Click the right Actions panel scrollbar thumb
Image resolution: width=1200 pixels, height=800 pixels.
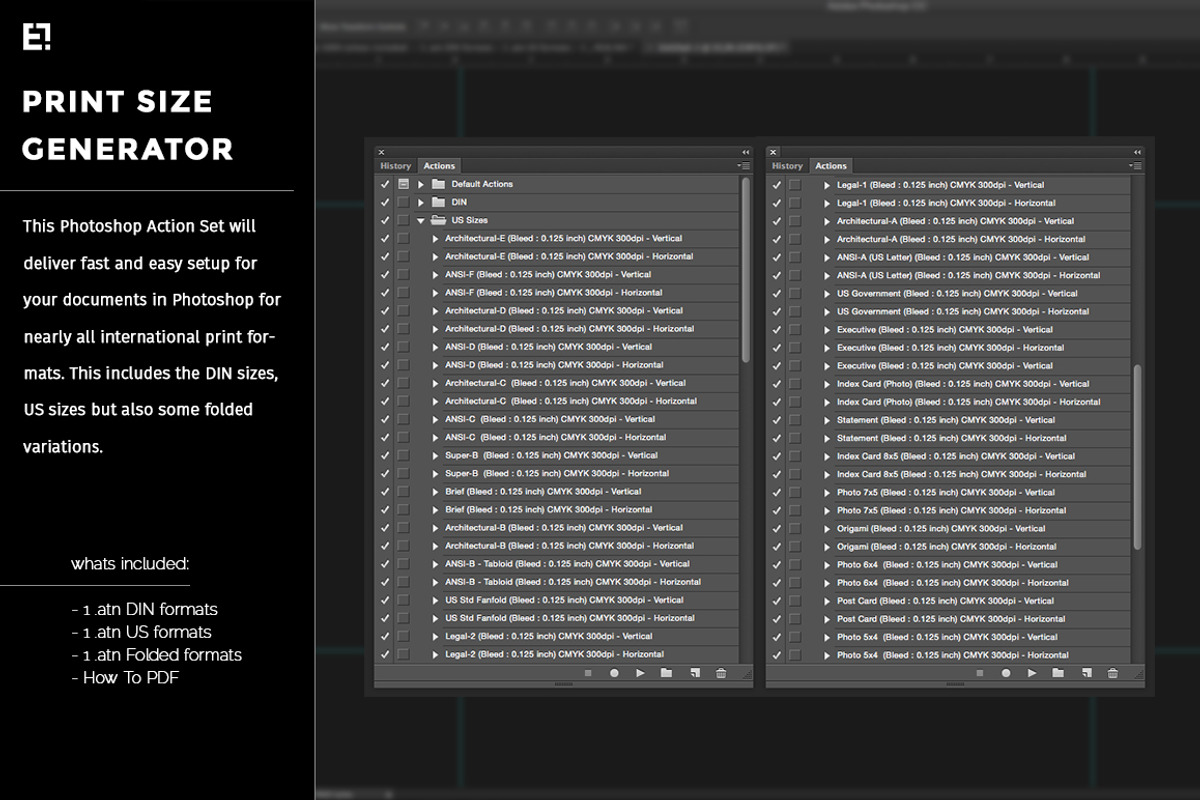[x=1138, y=457]
